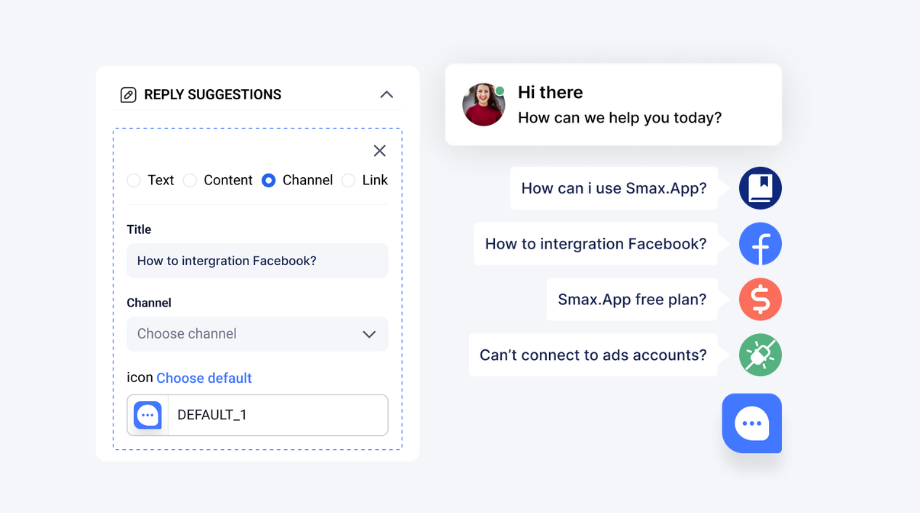Click 'How can we help you today?' text

[620, 118]
